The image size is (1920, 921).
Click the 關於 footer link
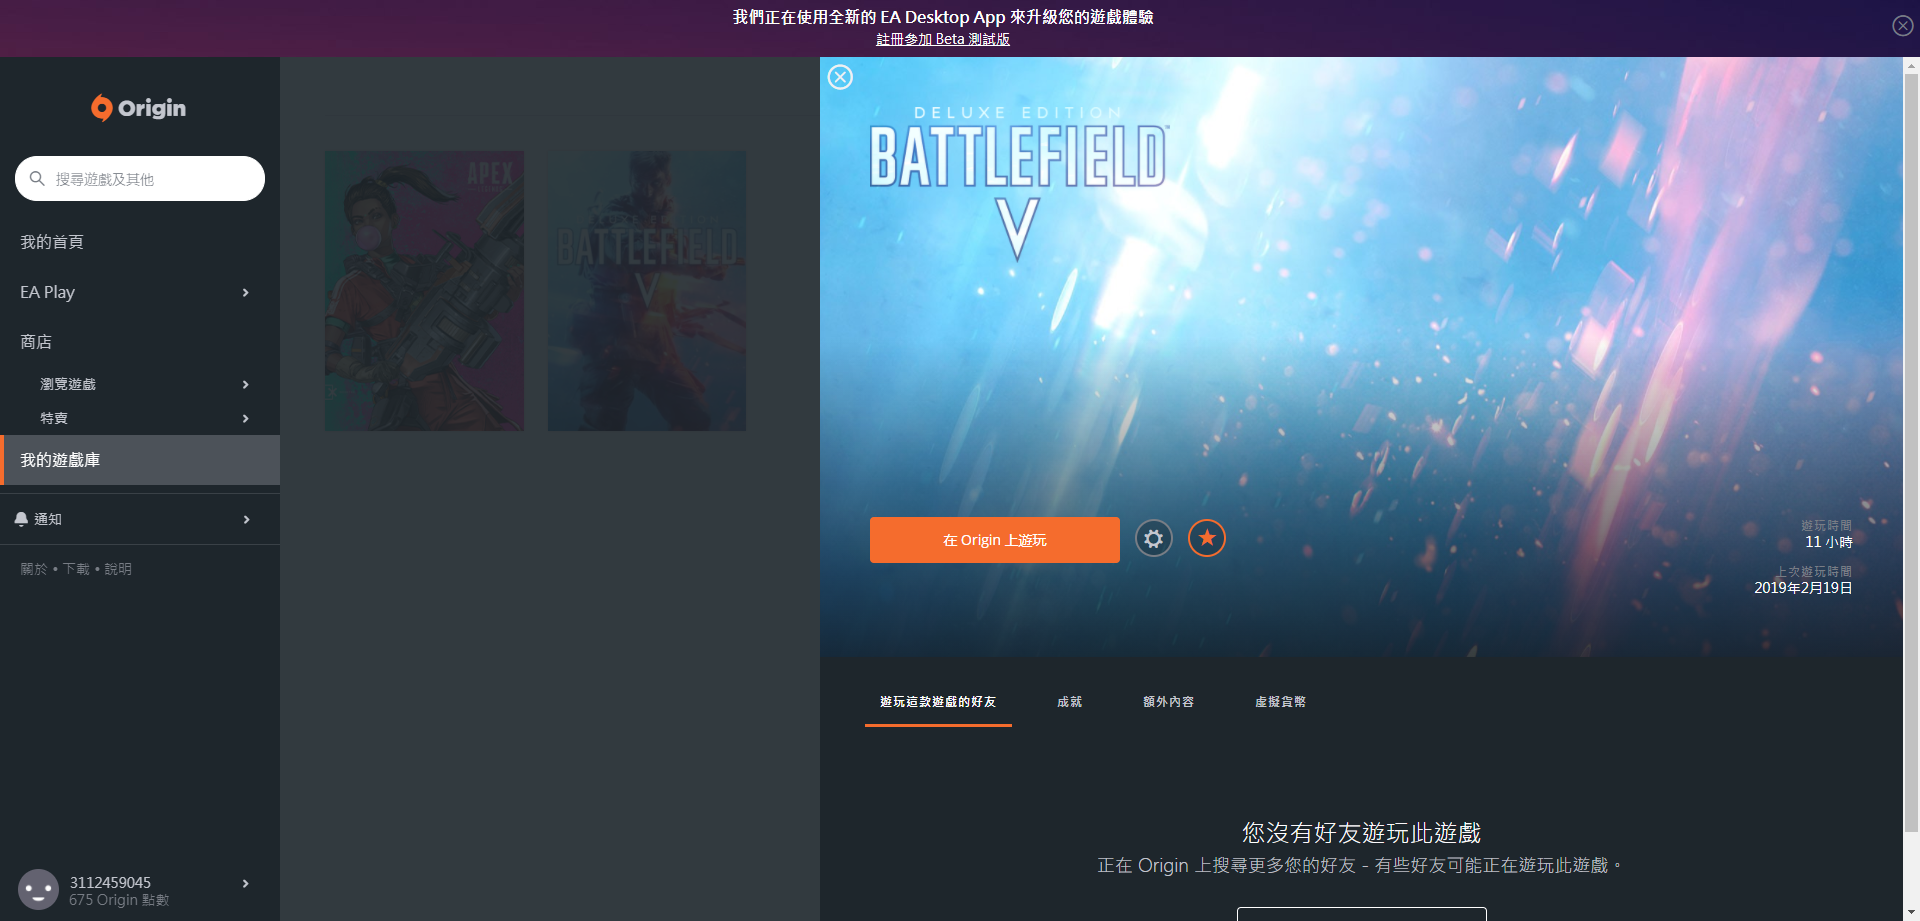click(x=34, y=569)
